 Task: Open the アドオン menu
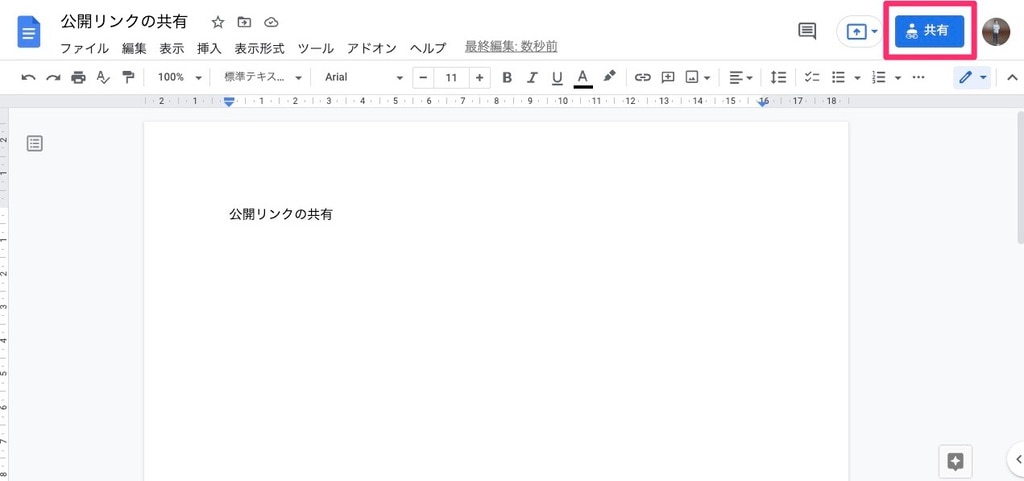tap(372, 48)
